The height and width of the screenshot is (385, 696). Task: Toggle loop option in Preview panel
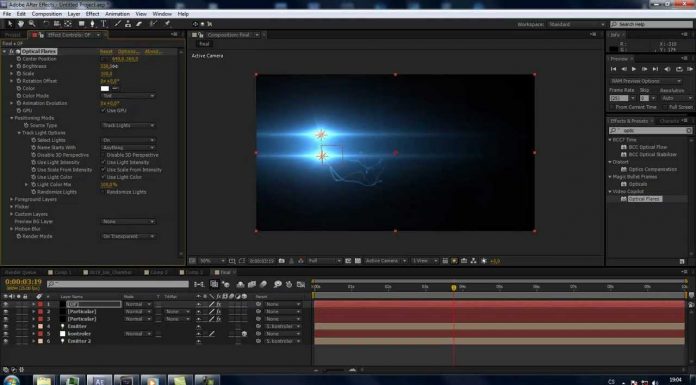[679, 69]
